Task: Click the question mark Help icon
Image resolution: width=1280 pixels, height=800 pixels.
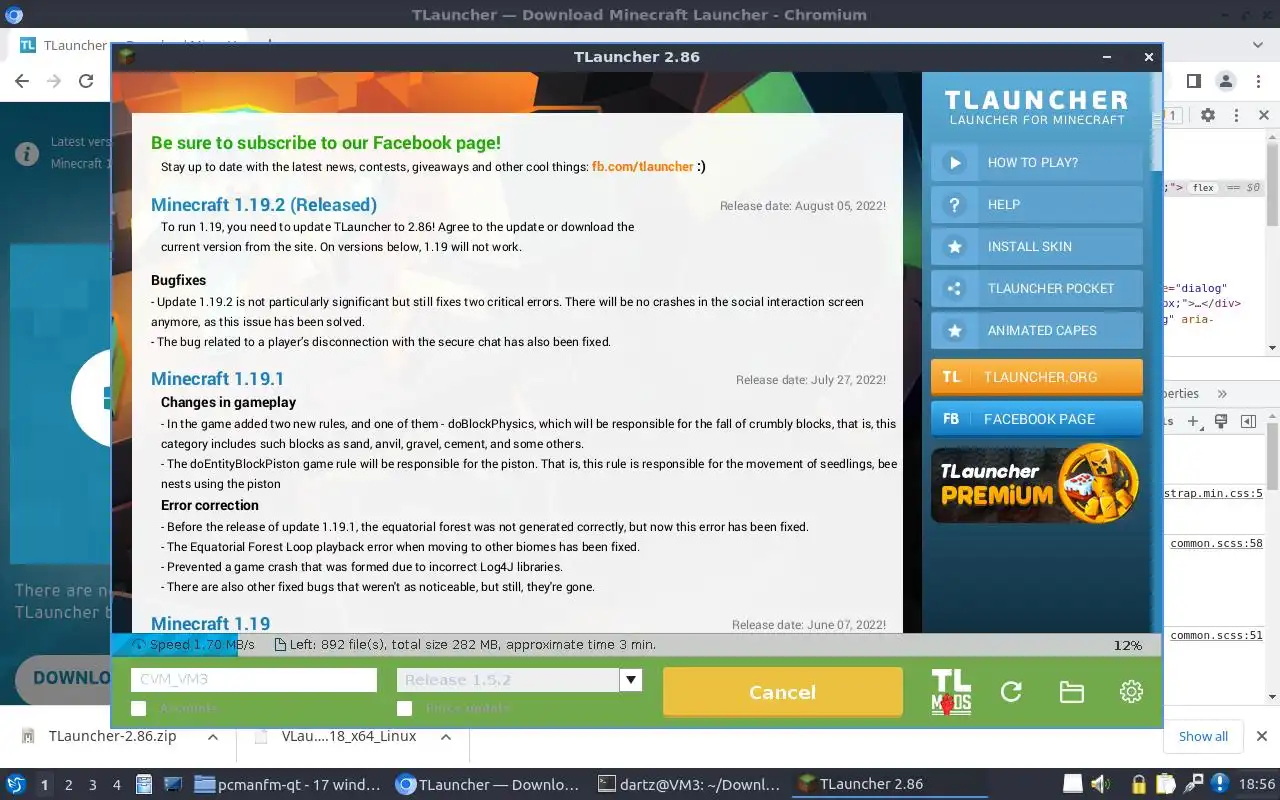Action: tap(955, 205)
